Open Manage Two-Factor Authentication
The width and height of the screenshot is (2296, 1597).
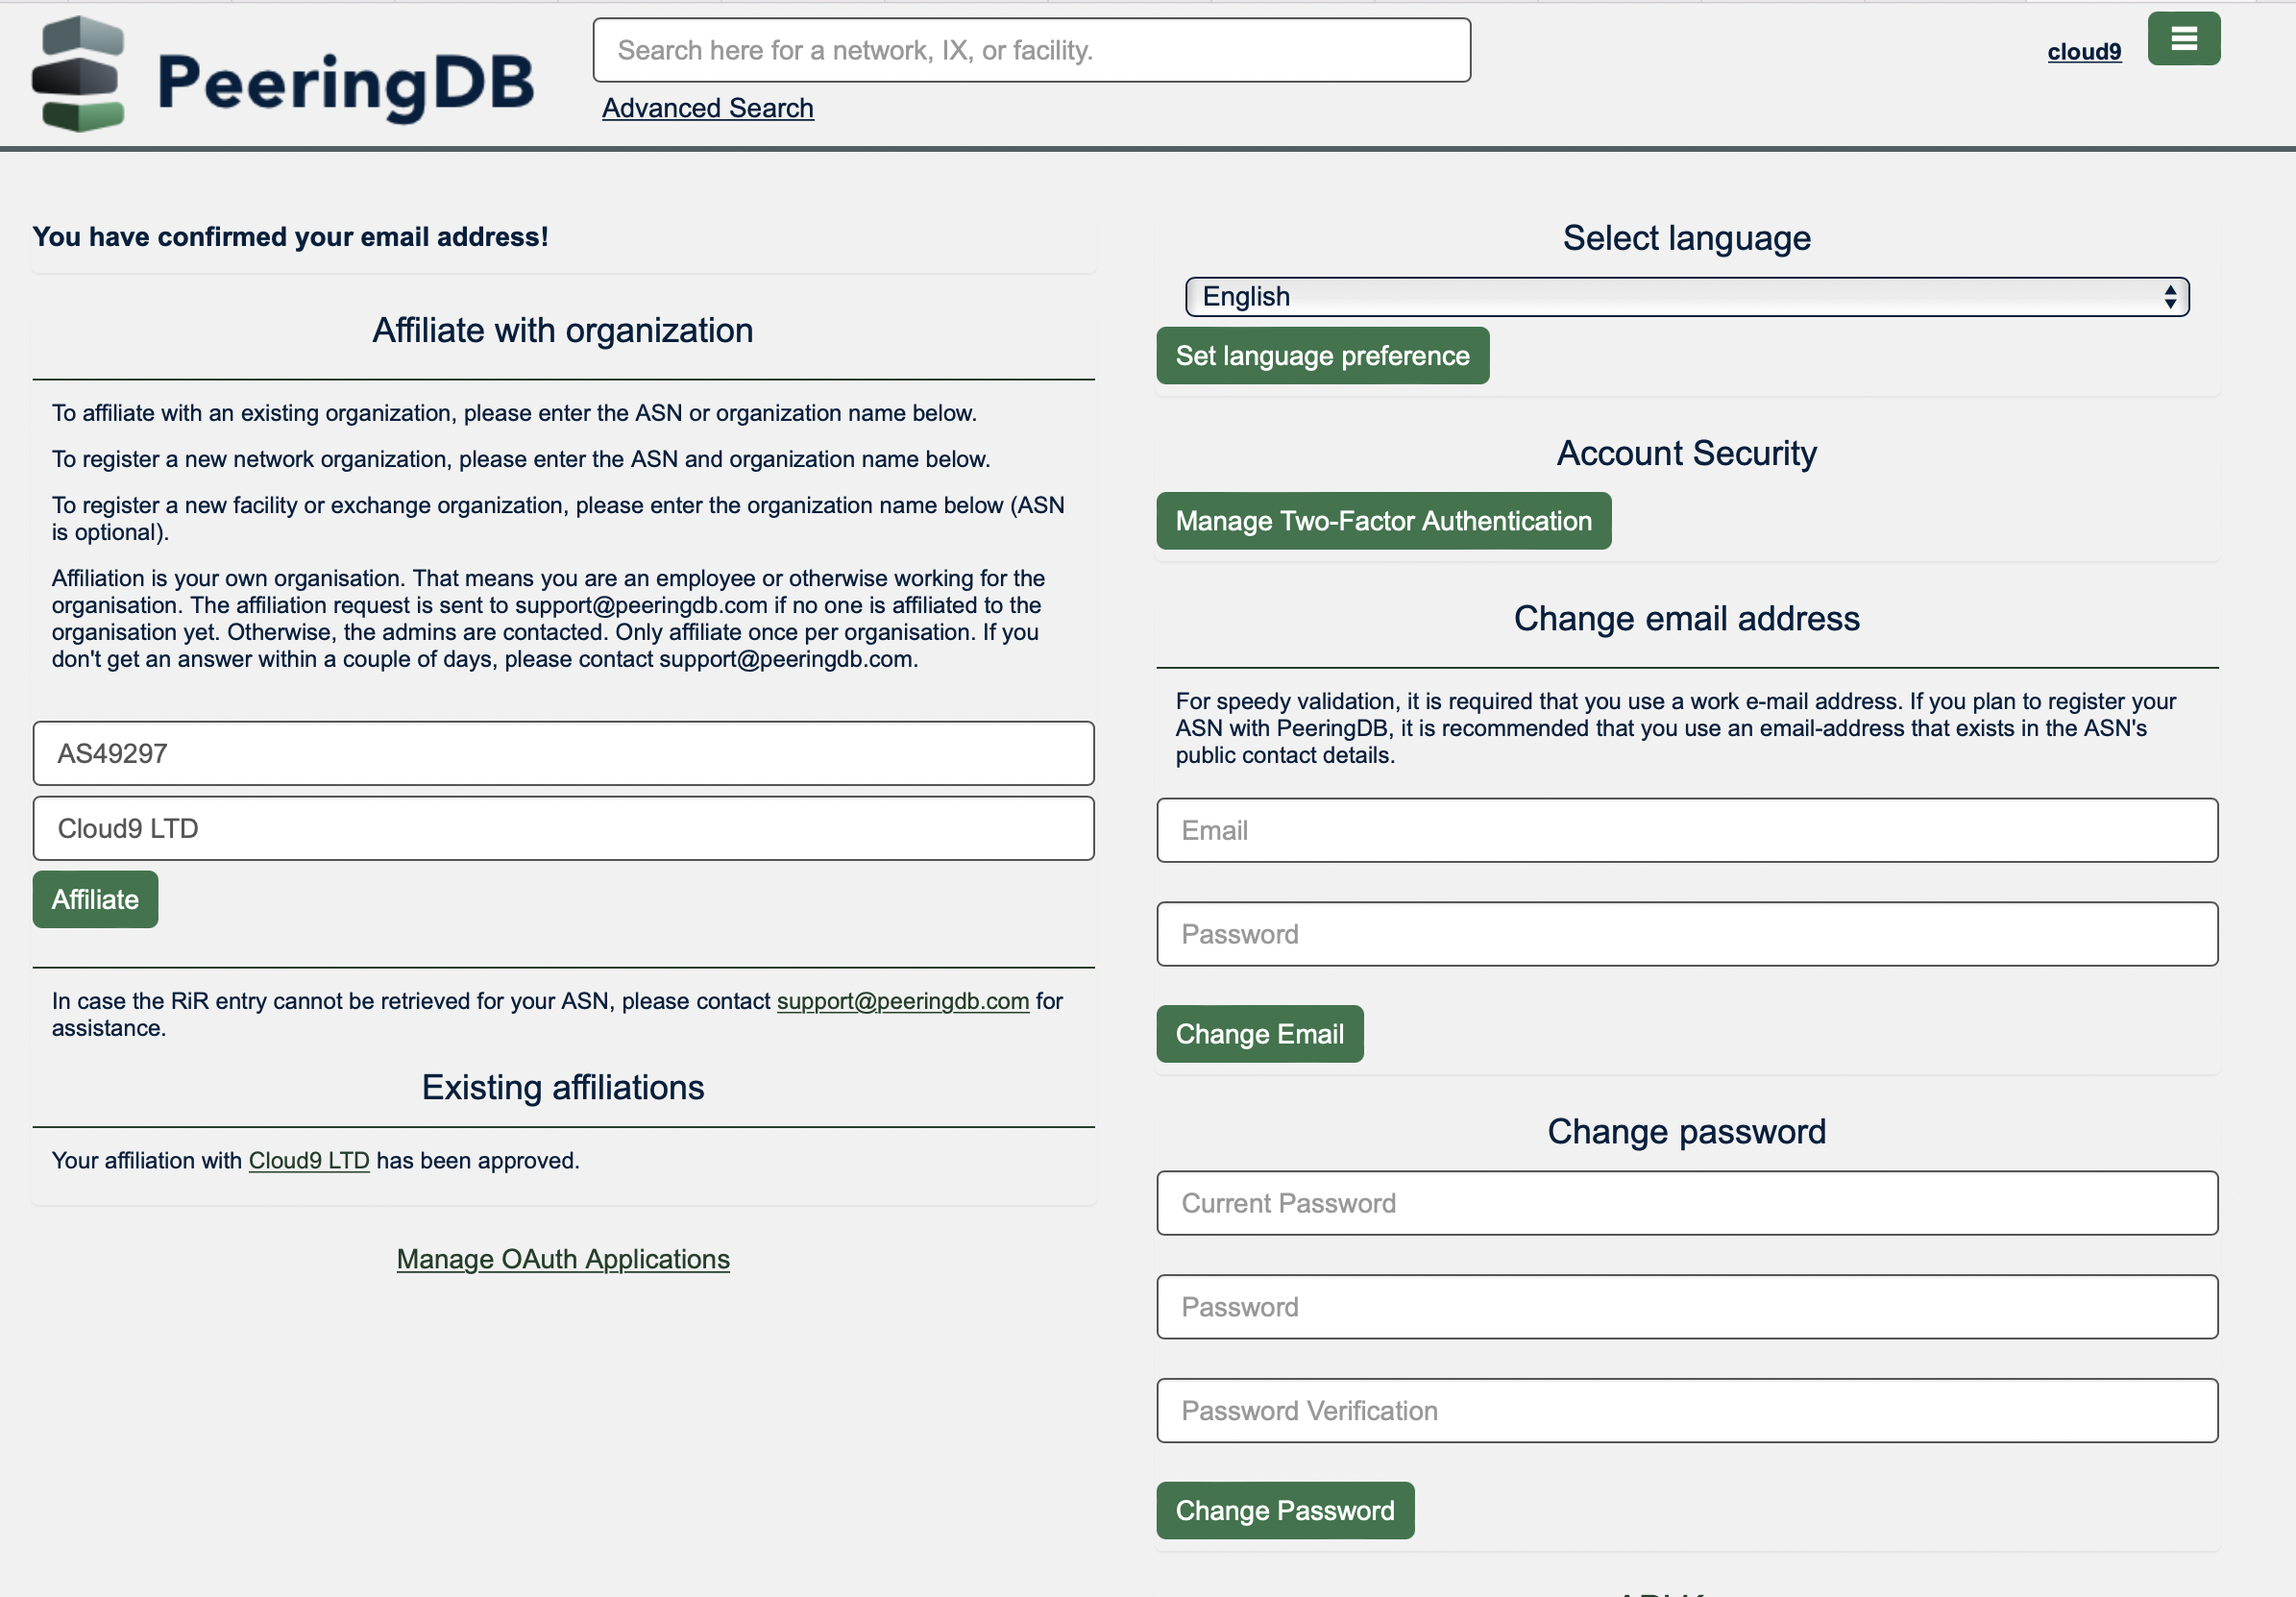(1383, 521)
